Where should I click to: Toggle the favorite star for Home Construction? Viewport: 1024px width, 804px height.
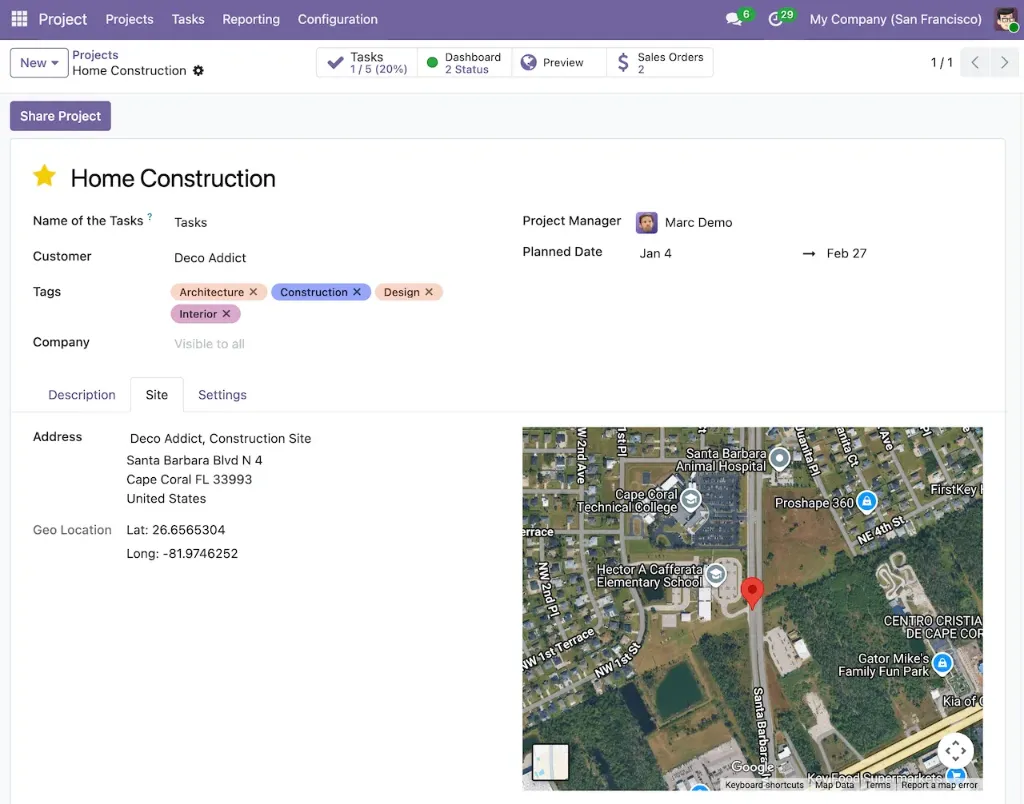coord(44,176)
